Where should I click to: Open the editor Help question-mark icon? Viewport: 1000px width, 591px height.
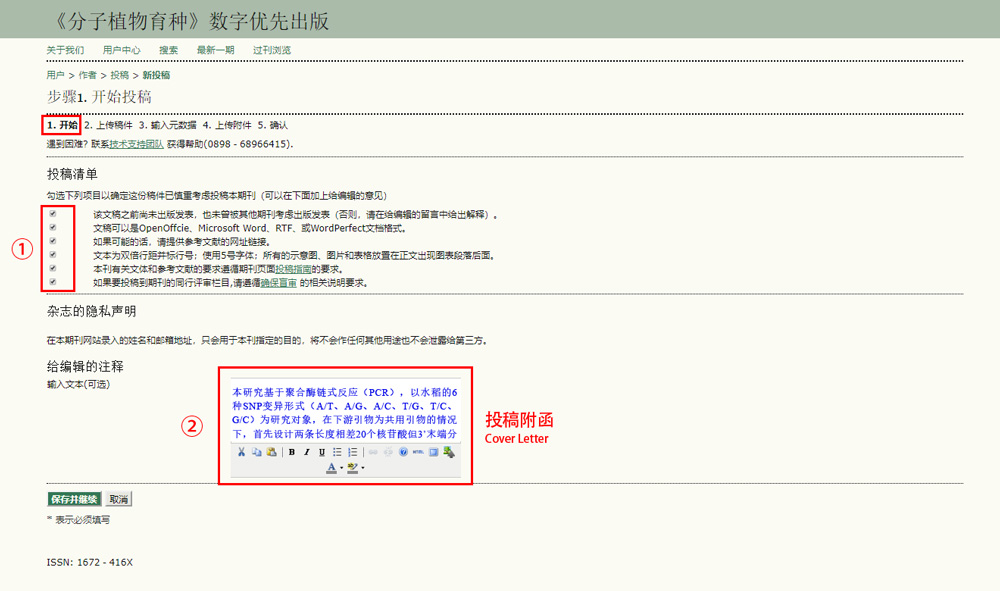pos(403,452)
